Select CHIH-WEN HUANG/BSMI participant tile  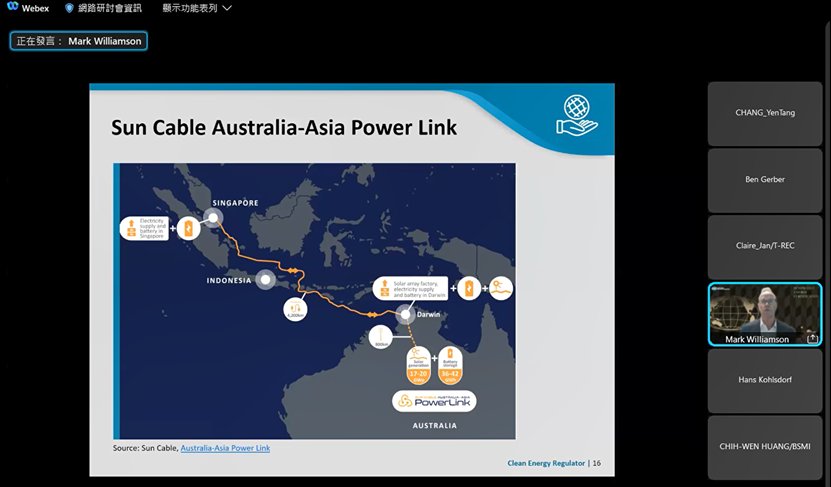pyautogui.click(x=765, y=447)
